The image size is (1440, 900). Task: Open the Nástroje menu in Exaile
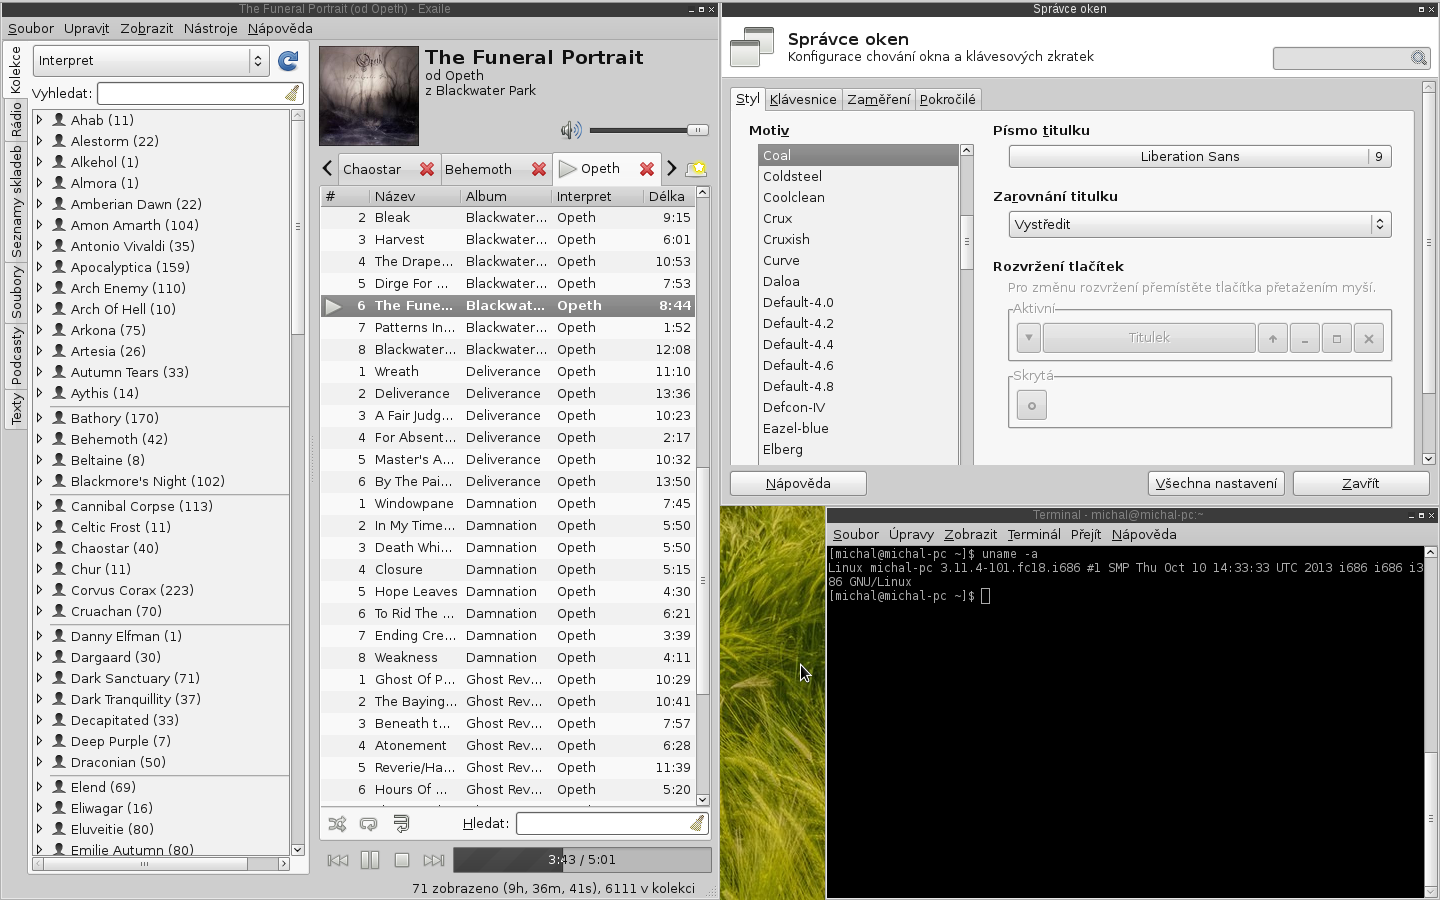click(x=210, y=28)
